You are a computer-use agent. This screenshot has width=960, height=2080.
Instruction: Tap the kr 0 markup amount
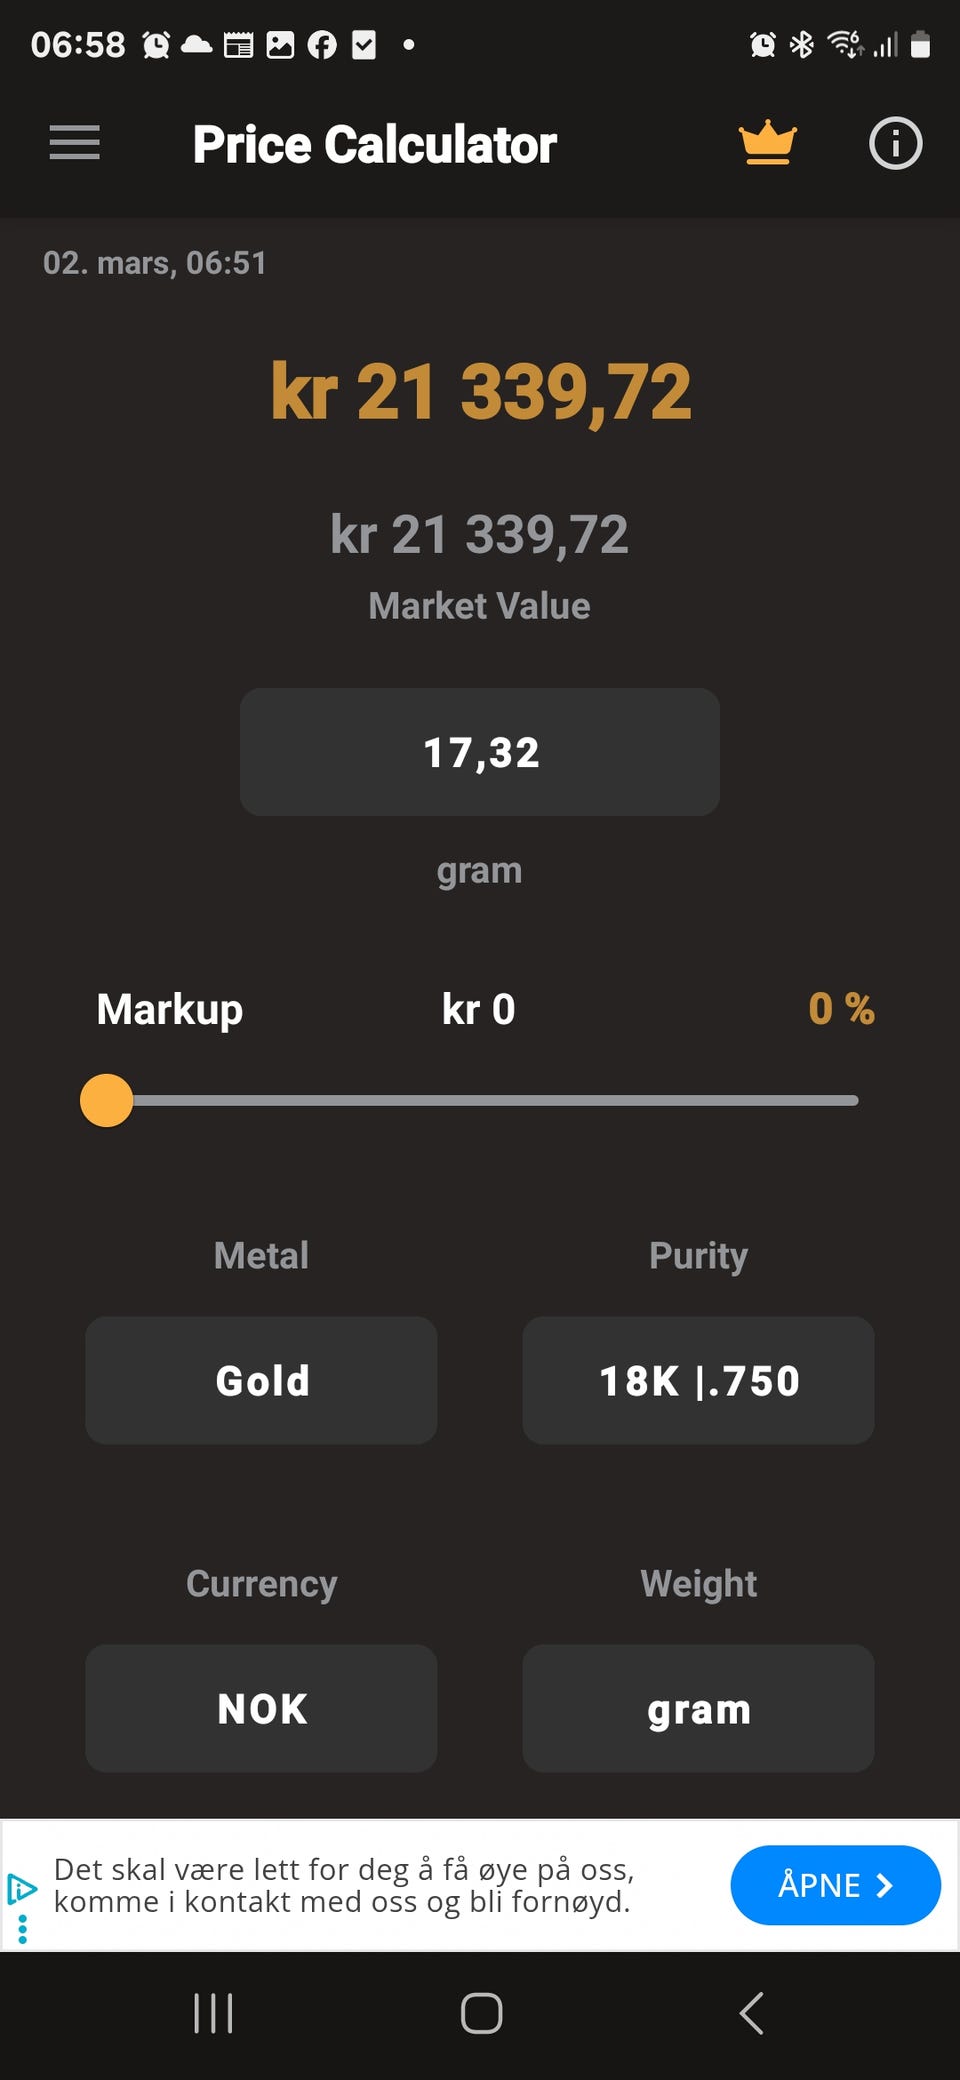[479, 1009]
